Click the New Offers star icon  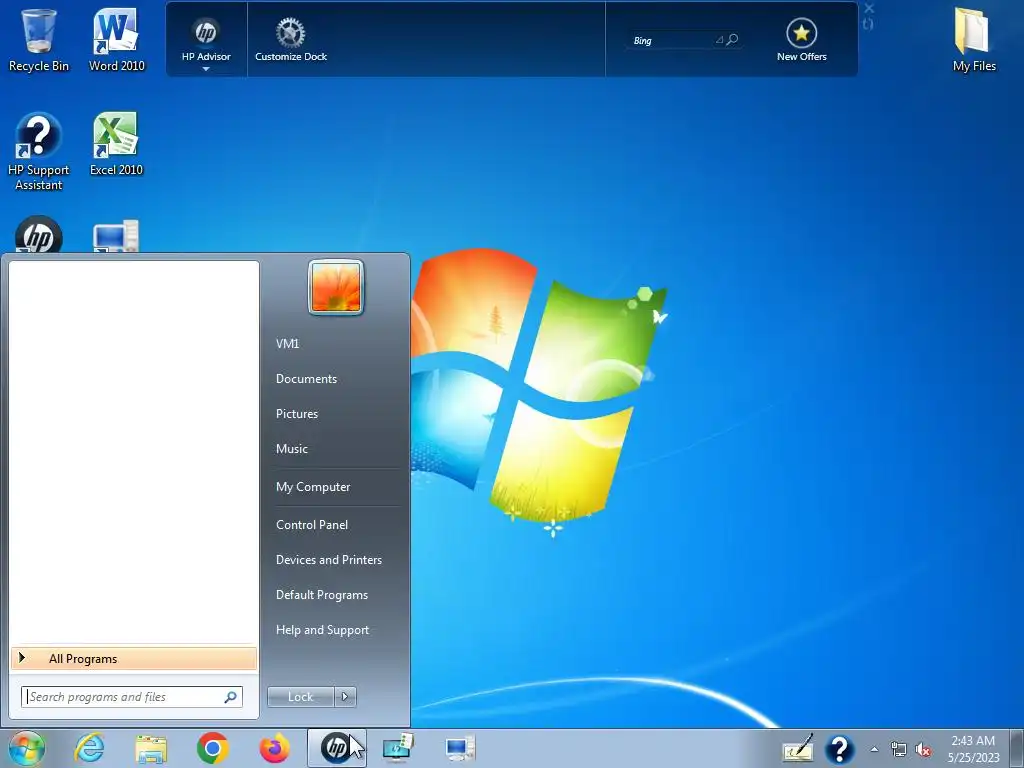(x=801, y=33)
